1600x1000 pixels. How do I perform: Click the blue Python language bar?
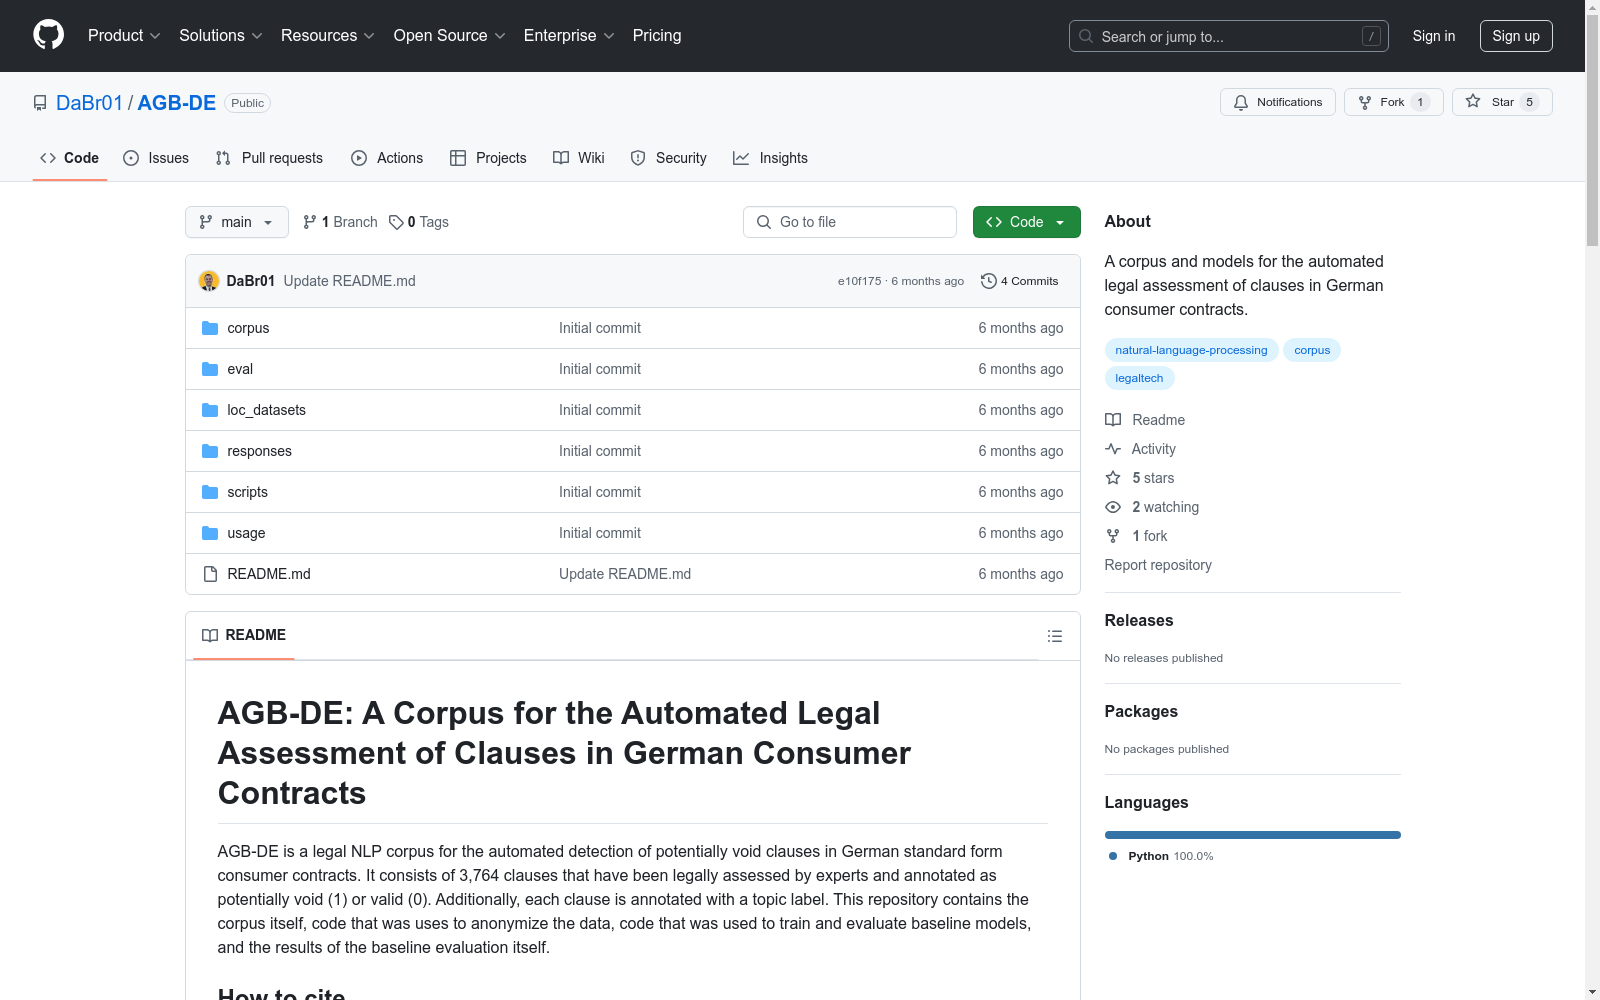(1253, 835)
